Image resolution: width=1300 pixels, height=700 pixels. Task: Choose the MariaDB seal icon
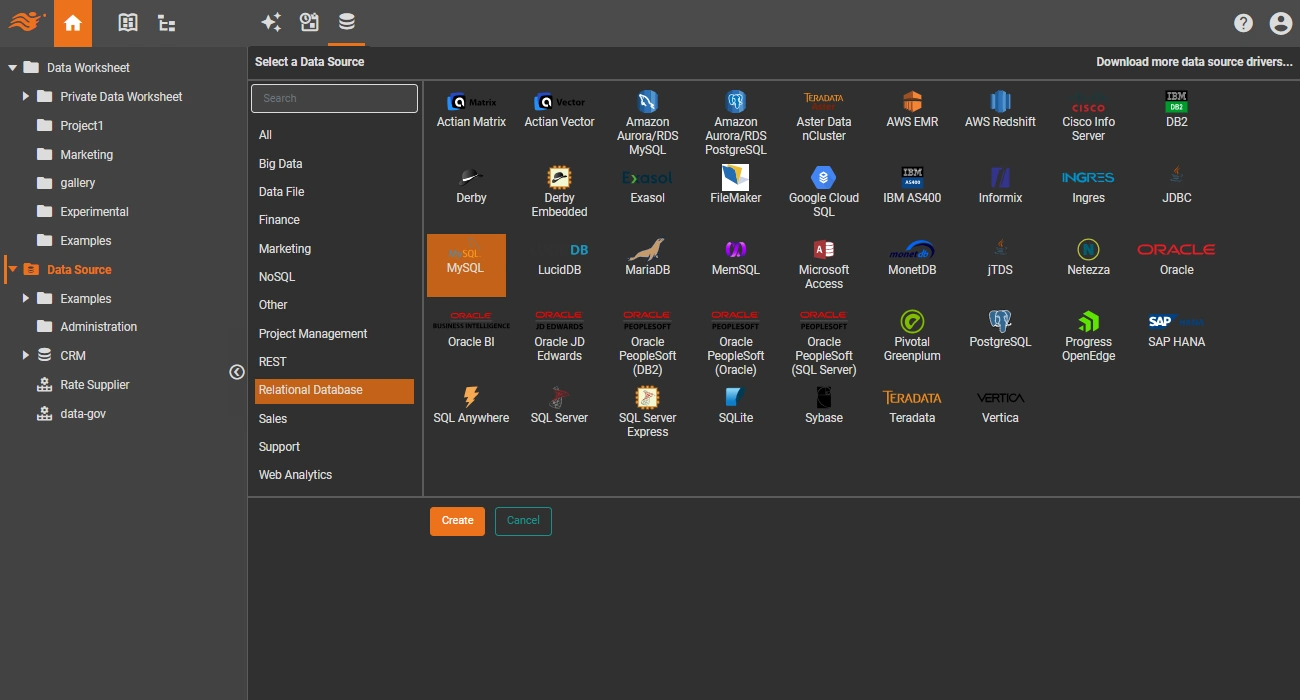647,250
